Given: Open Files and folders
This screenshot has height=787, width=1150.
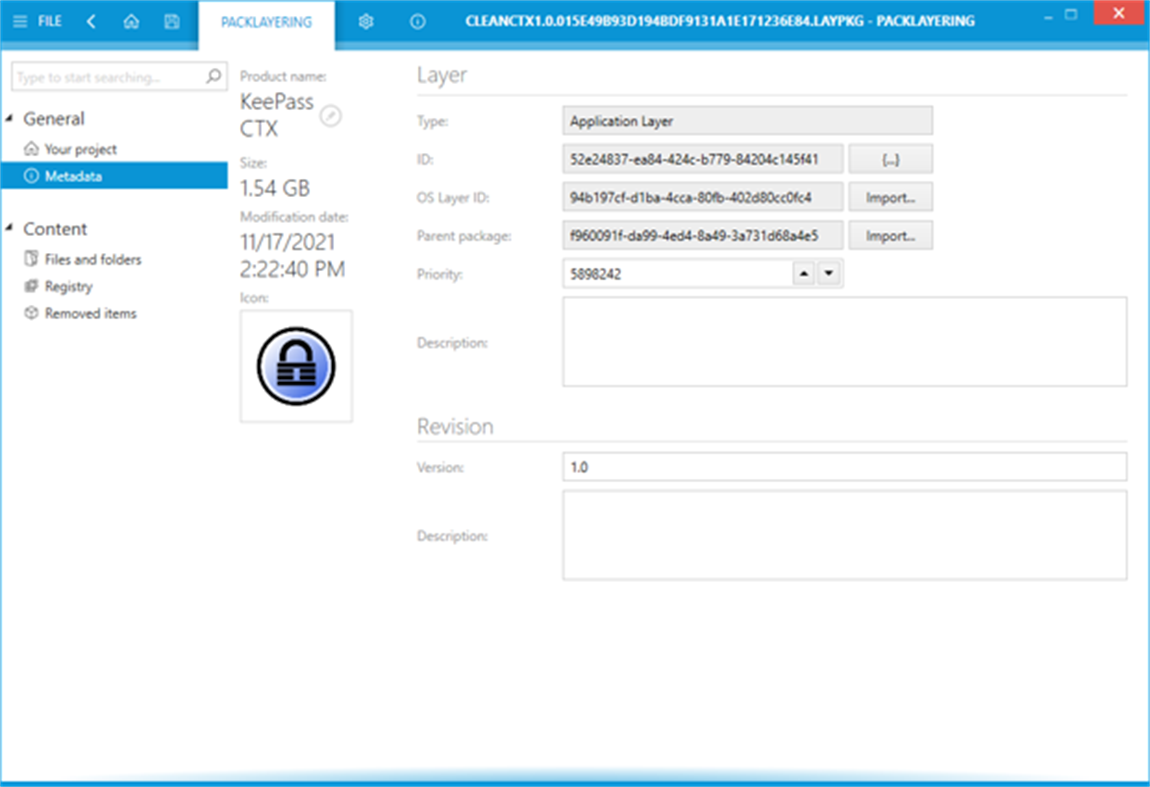Looking at the screenshot, I should (x=93, y=259).
